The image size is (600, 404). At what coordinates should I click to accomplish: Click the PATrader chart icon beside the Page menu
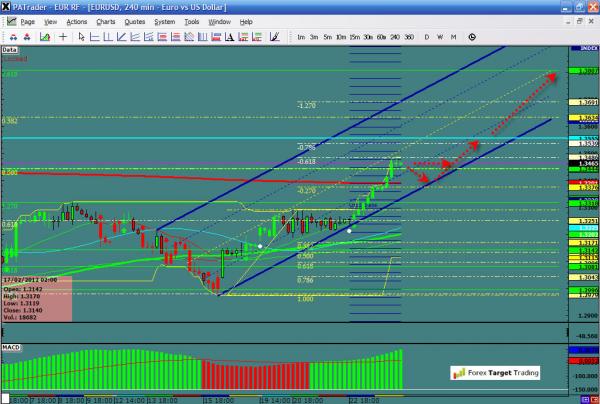[9, 21]
